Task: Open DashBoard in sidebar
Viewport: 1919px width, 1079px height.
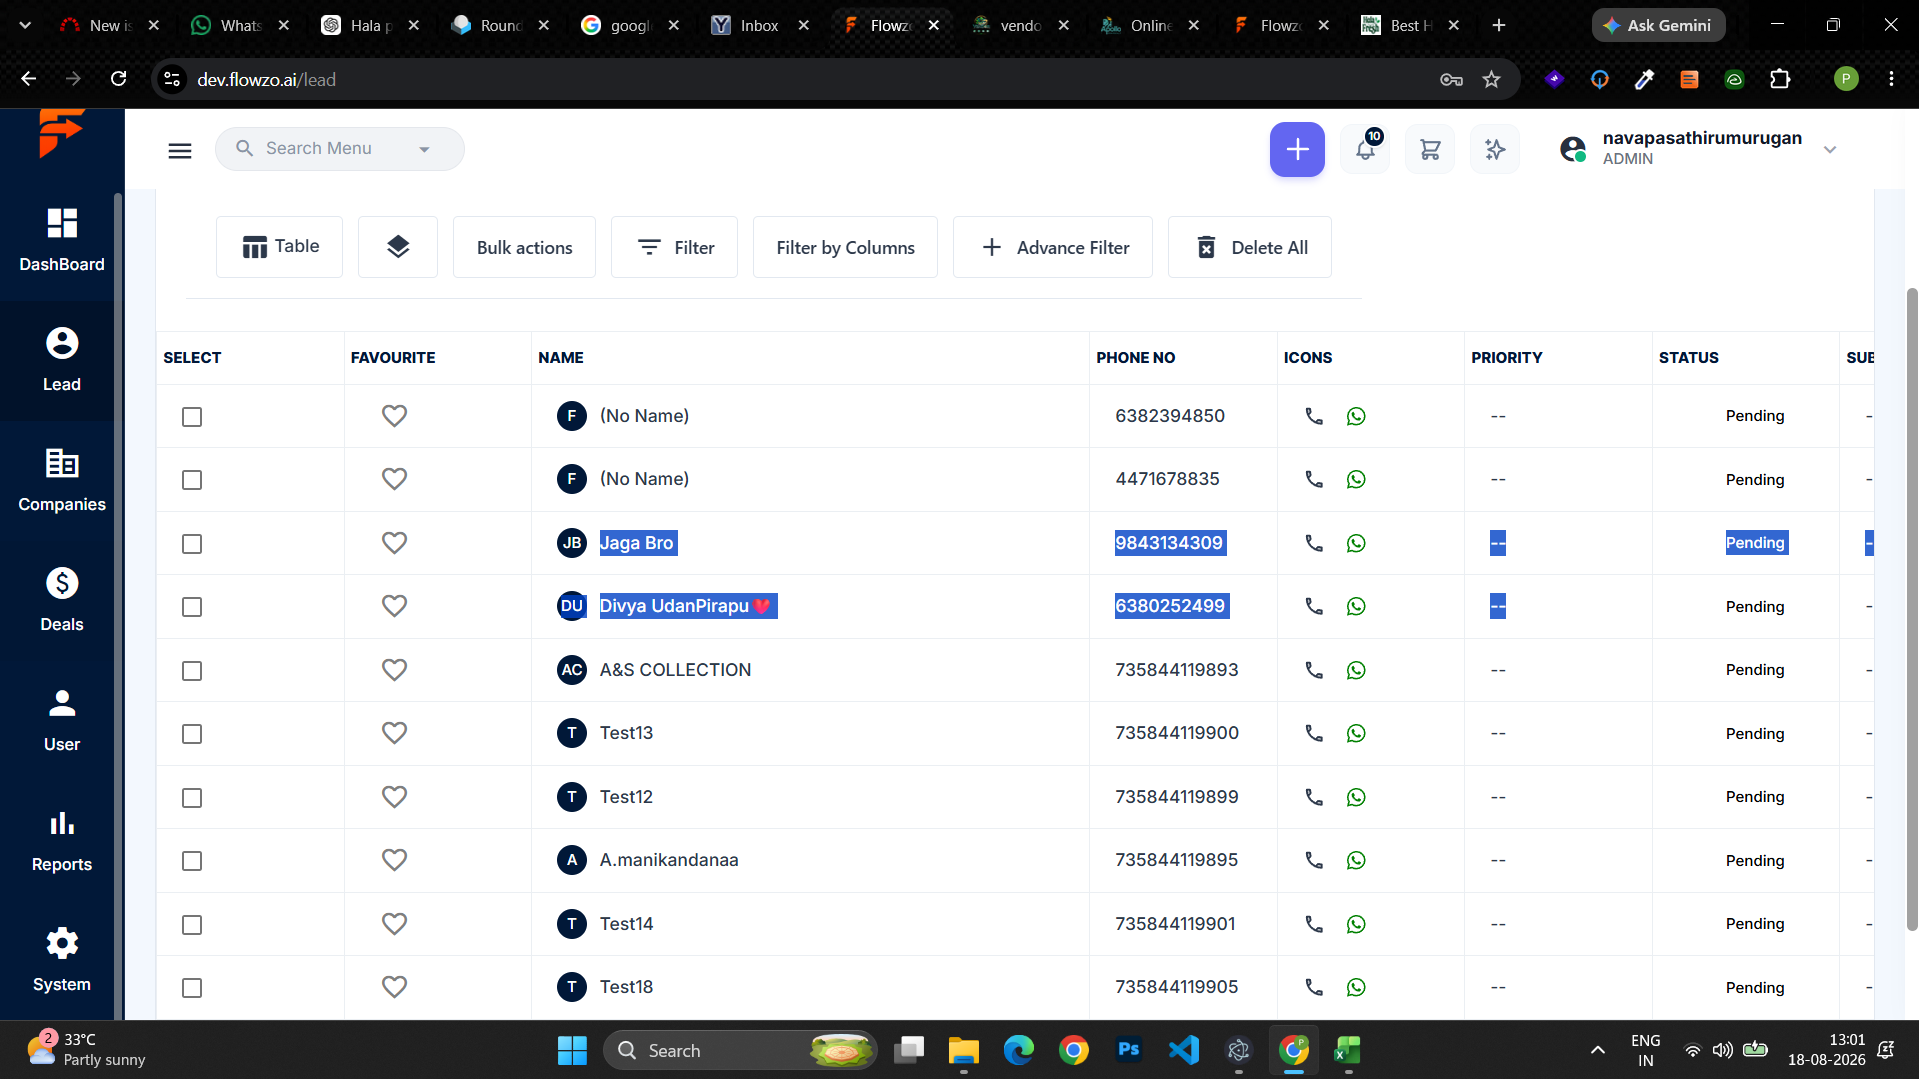Action: point(61,241)
